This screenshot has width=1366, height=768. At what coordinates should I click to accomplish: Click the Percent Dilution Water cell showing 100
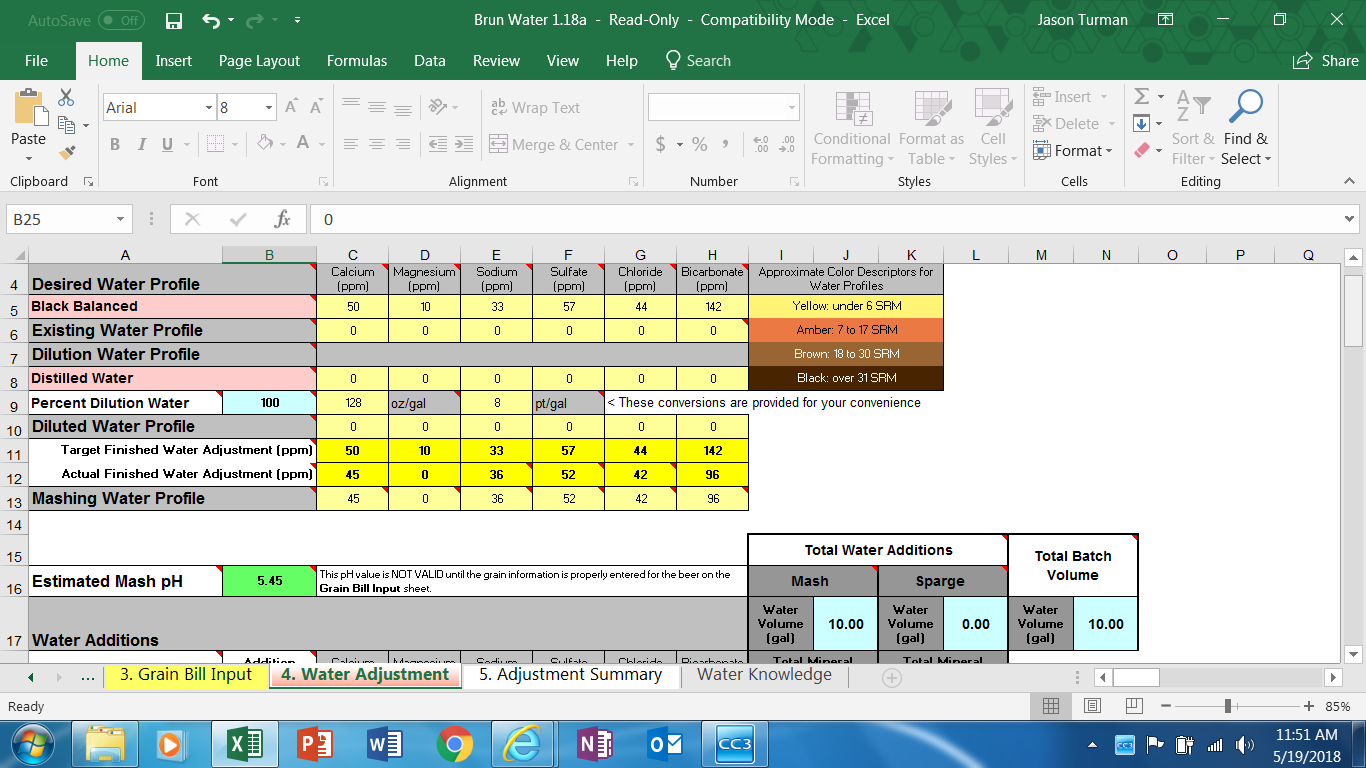click(269, 403)
